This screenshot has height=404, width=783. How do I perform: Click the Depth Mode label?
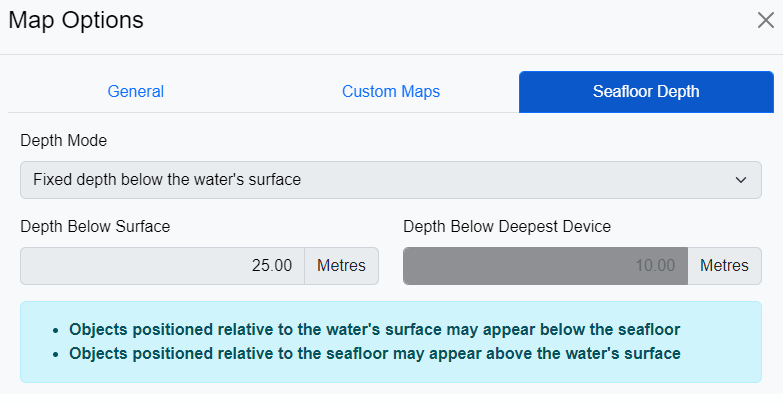pyautogui.click(x=64, y=140)
